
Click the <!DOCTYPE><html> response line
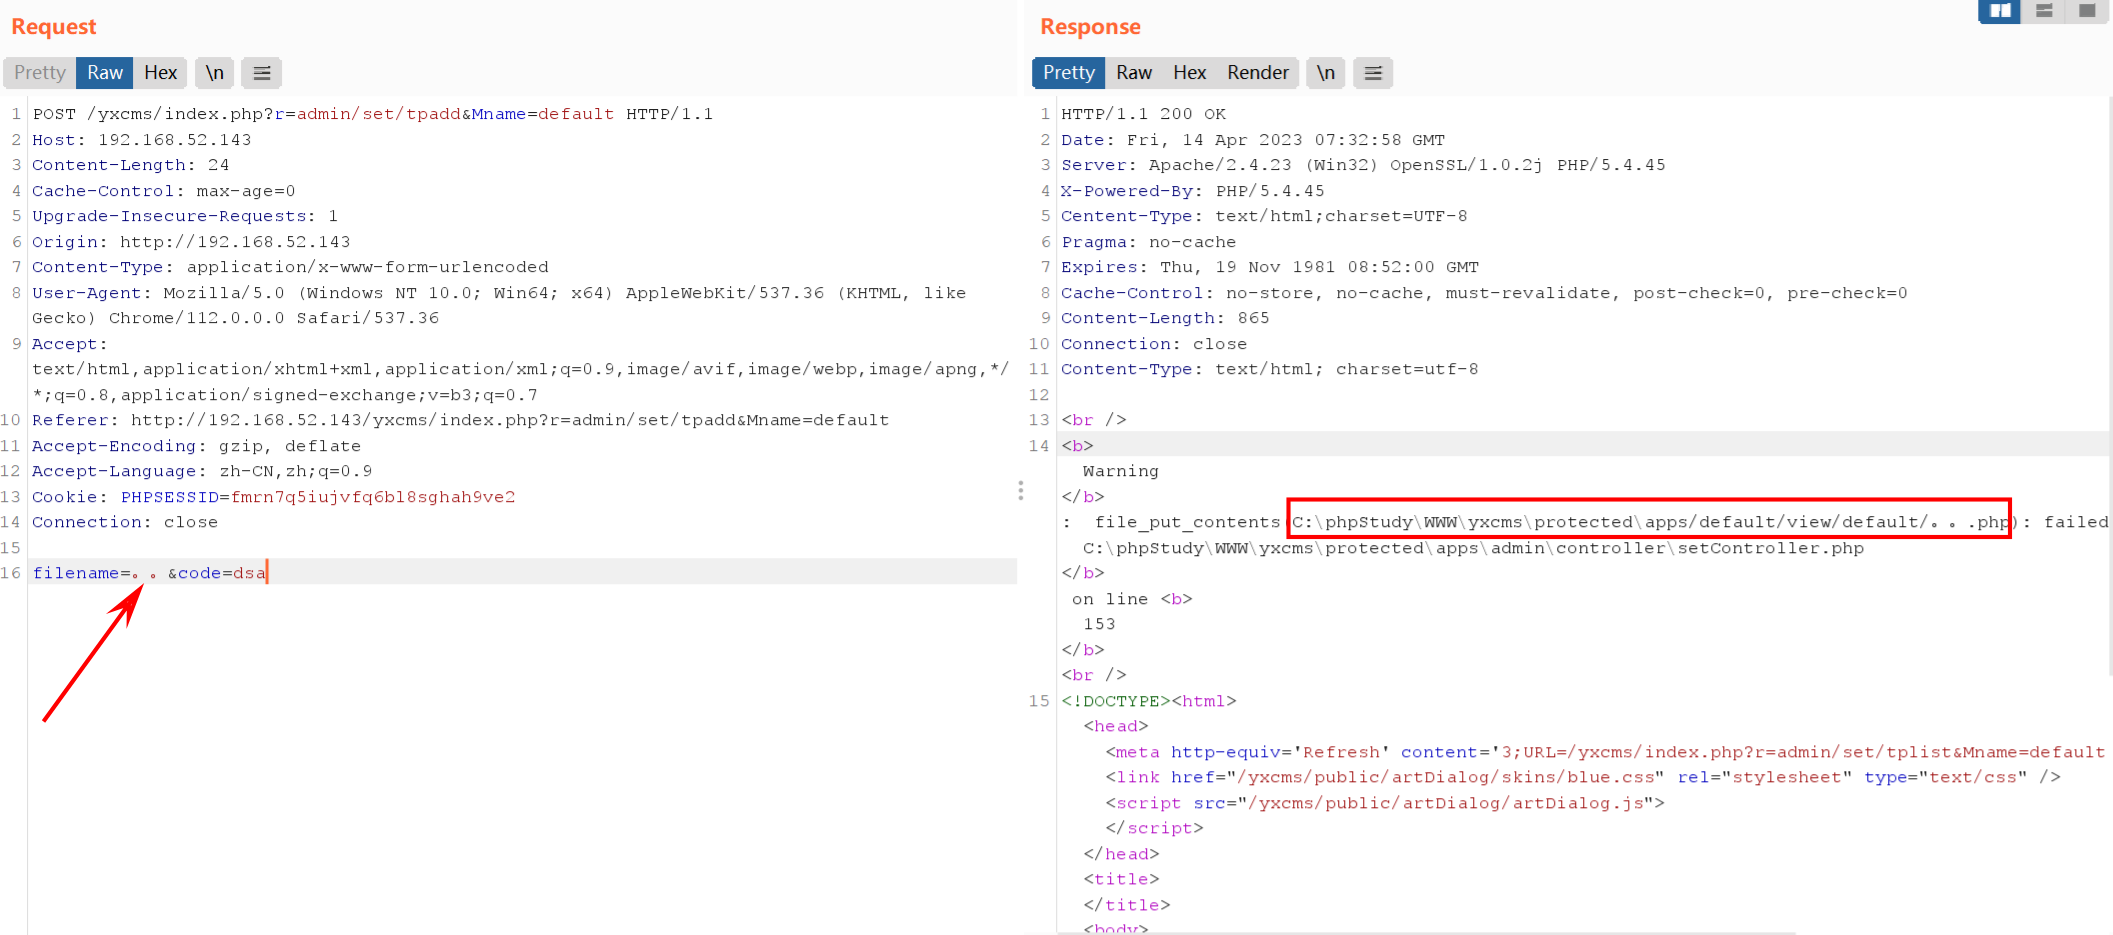coord(1149,701)
